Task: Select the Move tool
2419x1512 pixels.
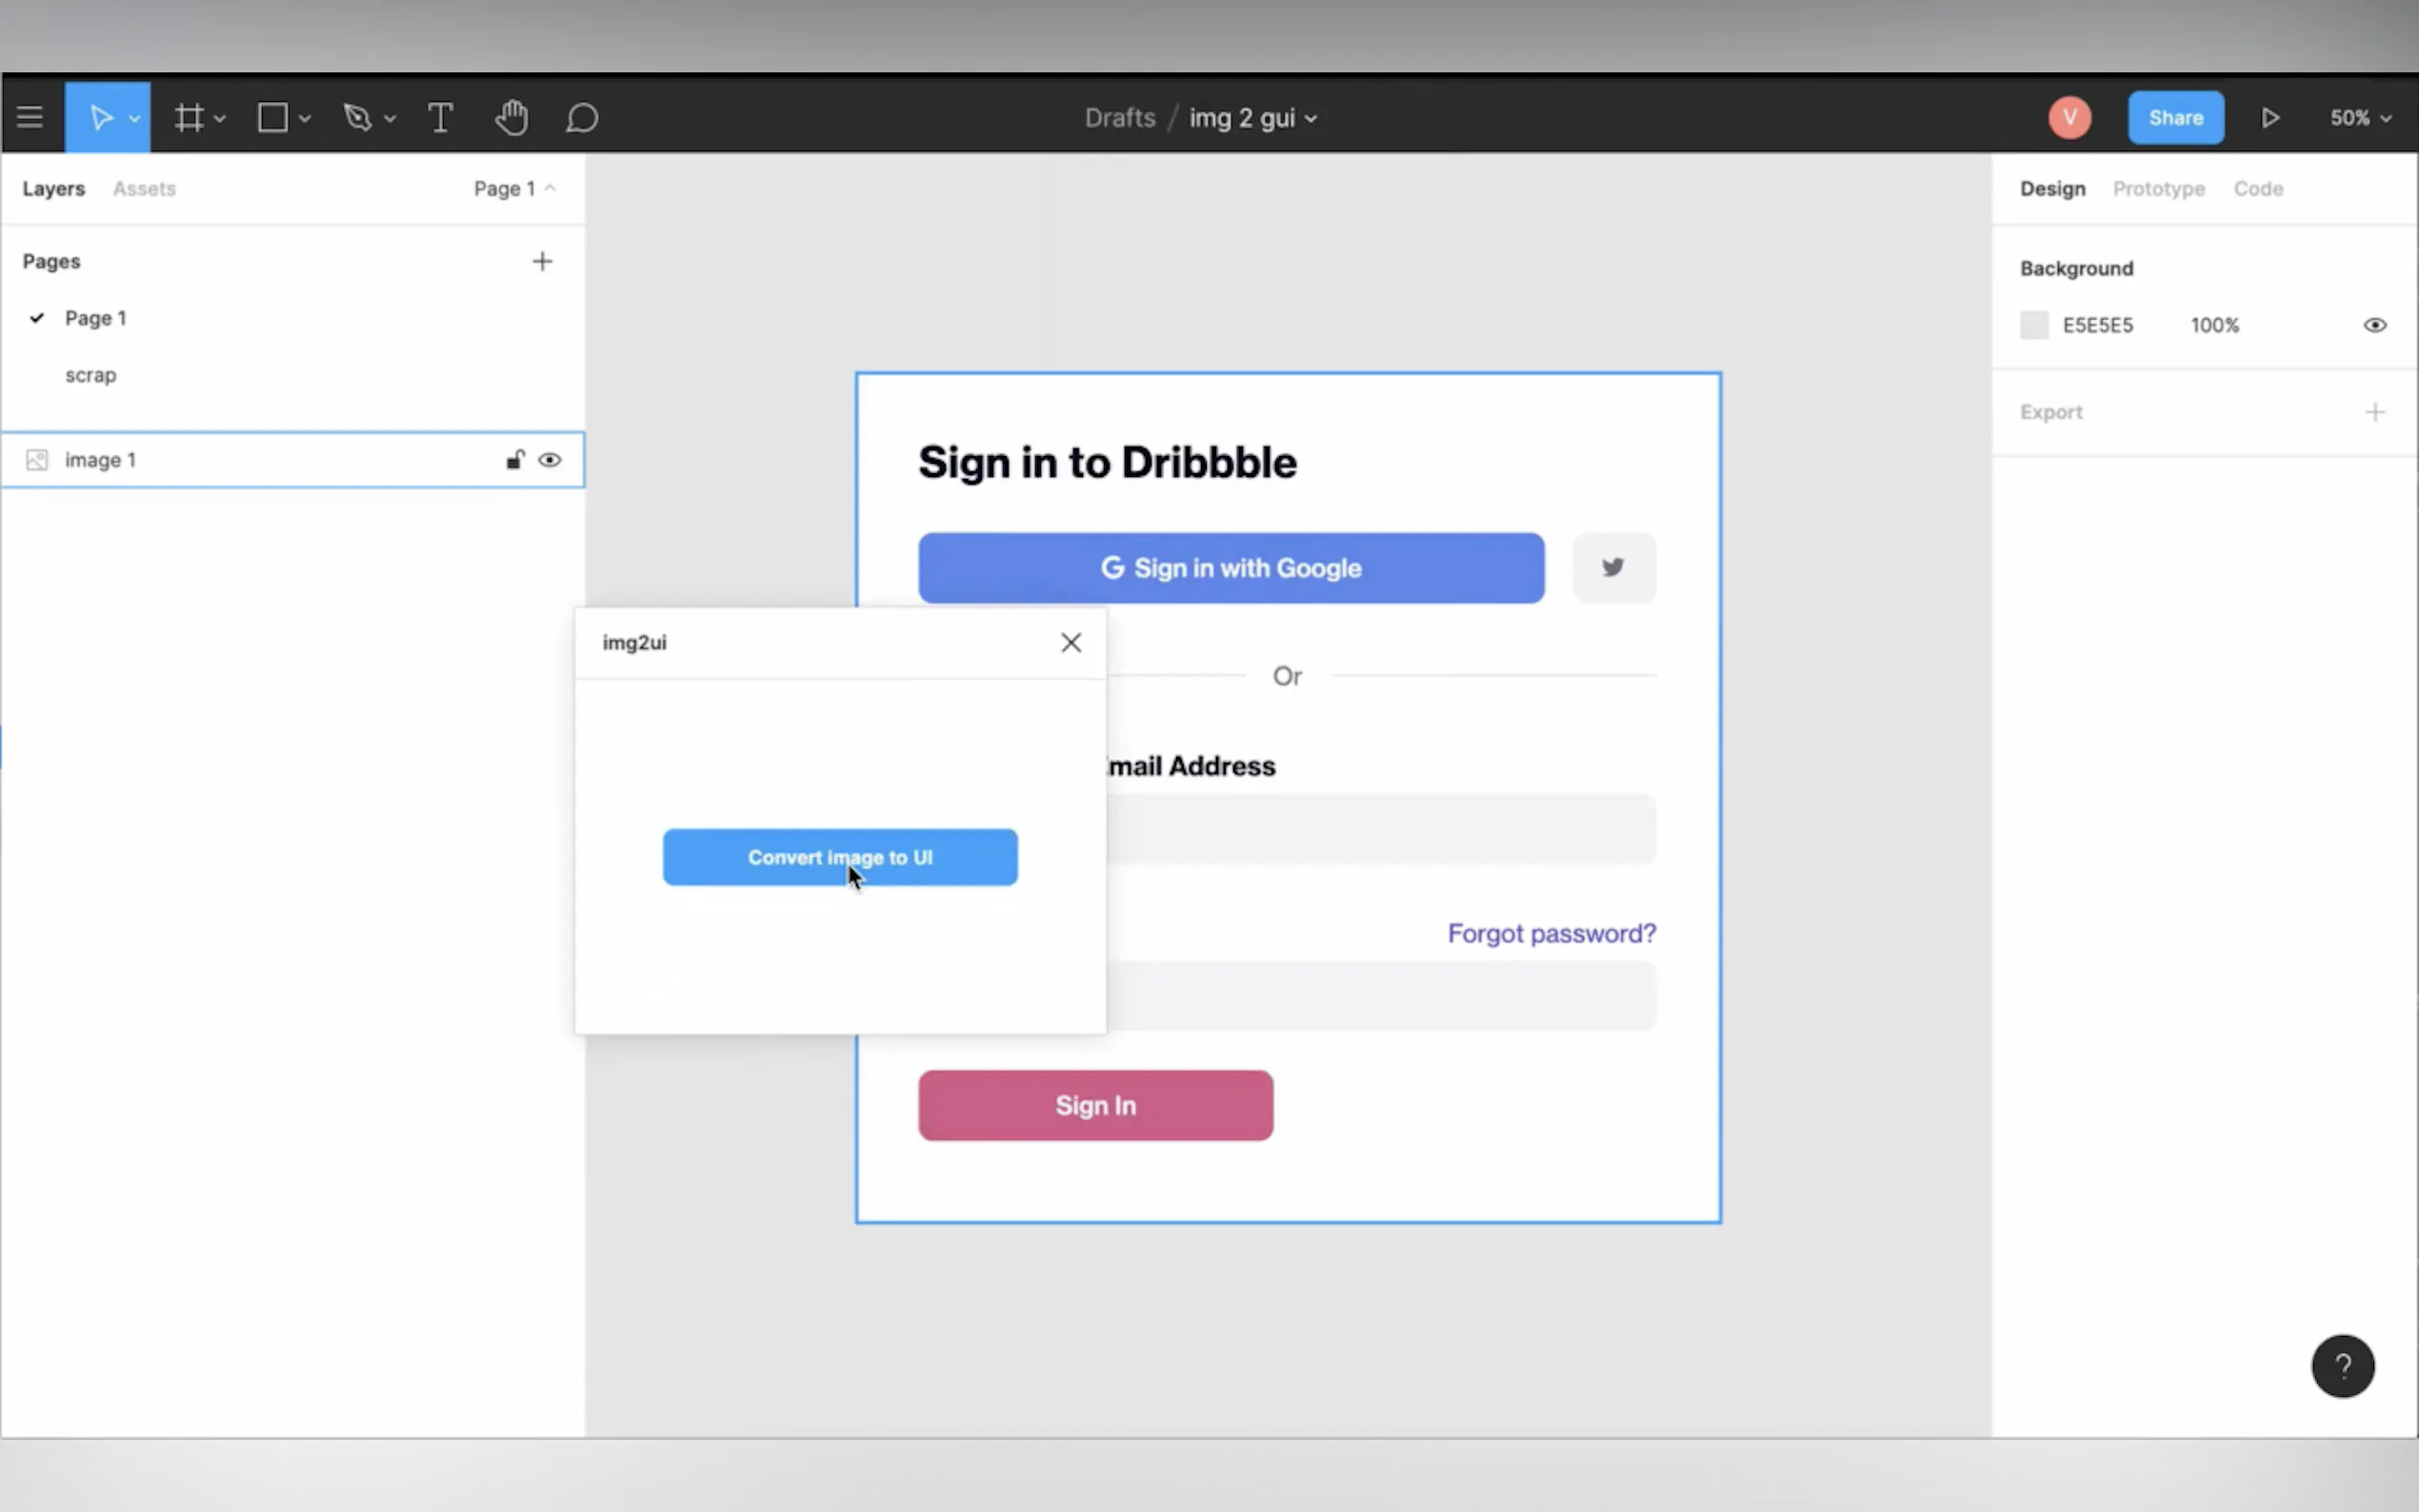Action: (x=100, y=118)
